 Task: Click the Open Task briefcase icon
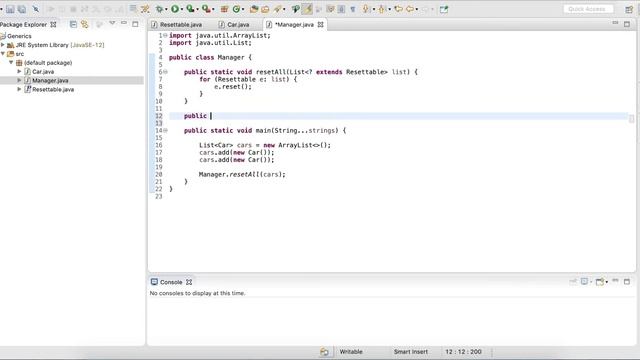(x=265, y=9)
